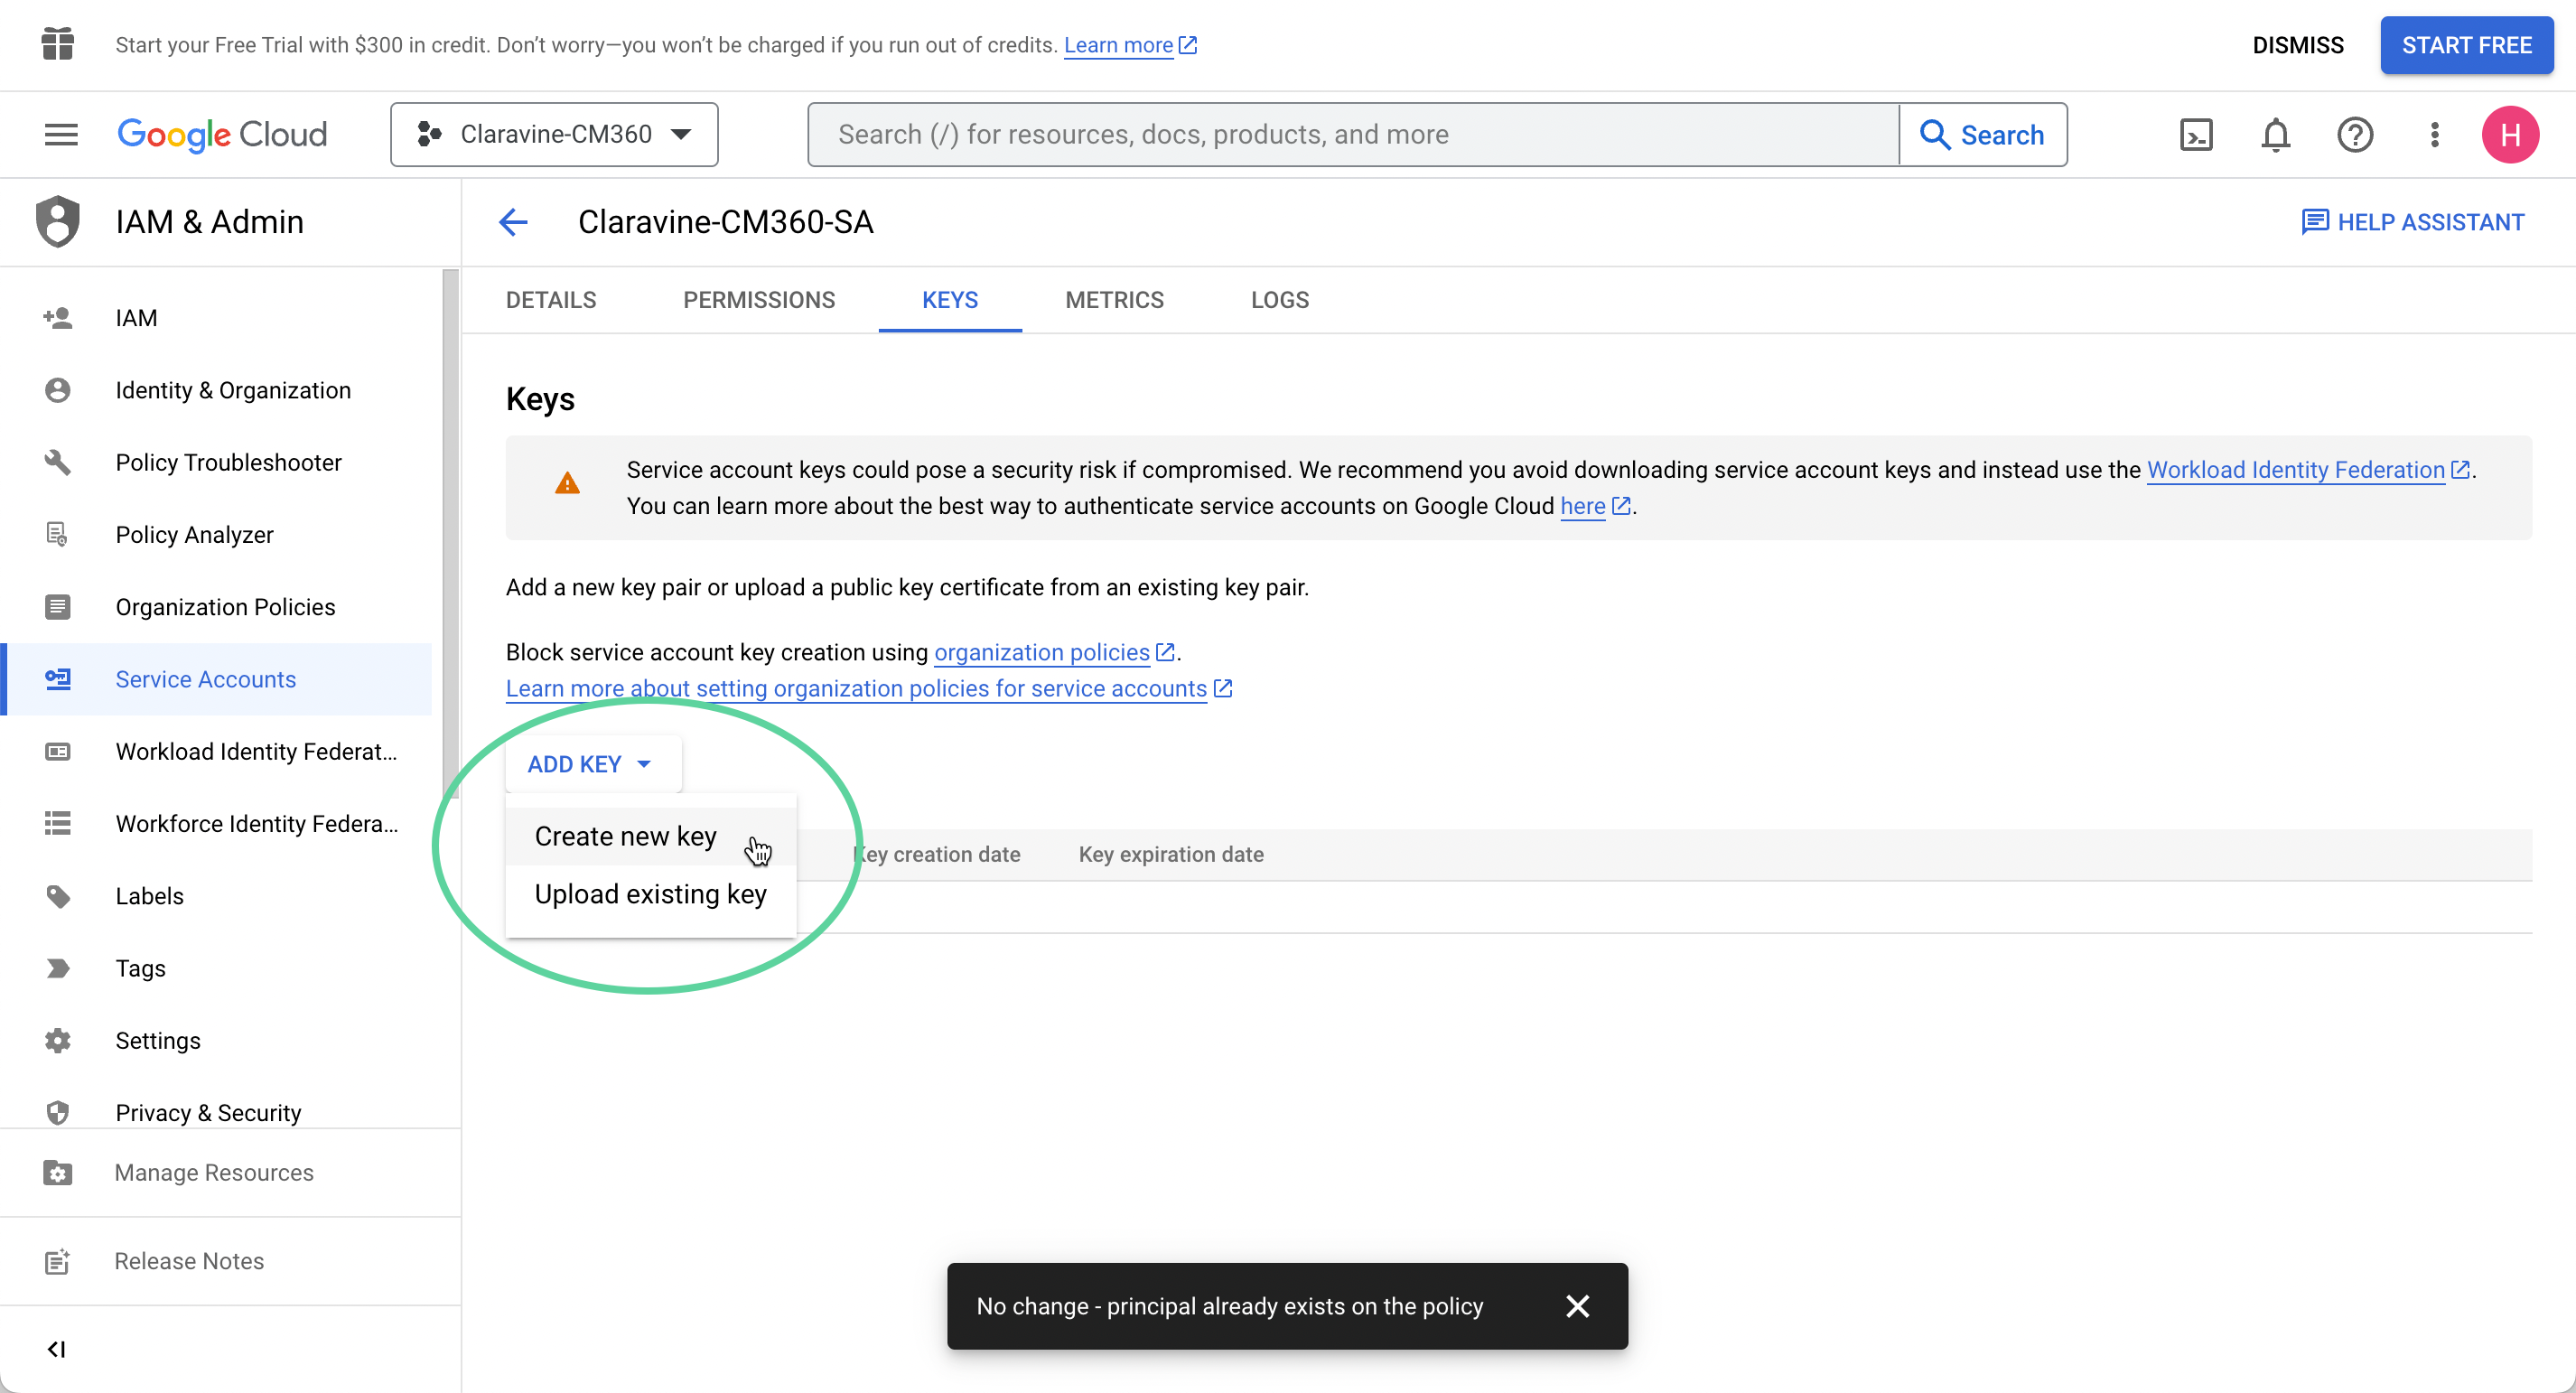
Task: Click the gift icon in the trial banner
Action: click(57, 44)
